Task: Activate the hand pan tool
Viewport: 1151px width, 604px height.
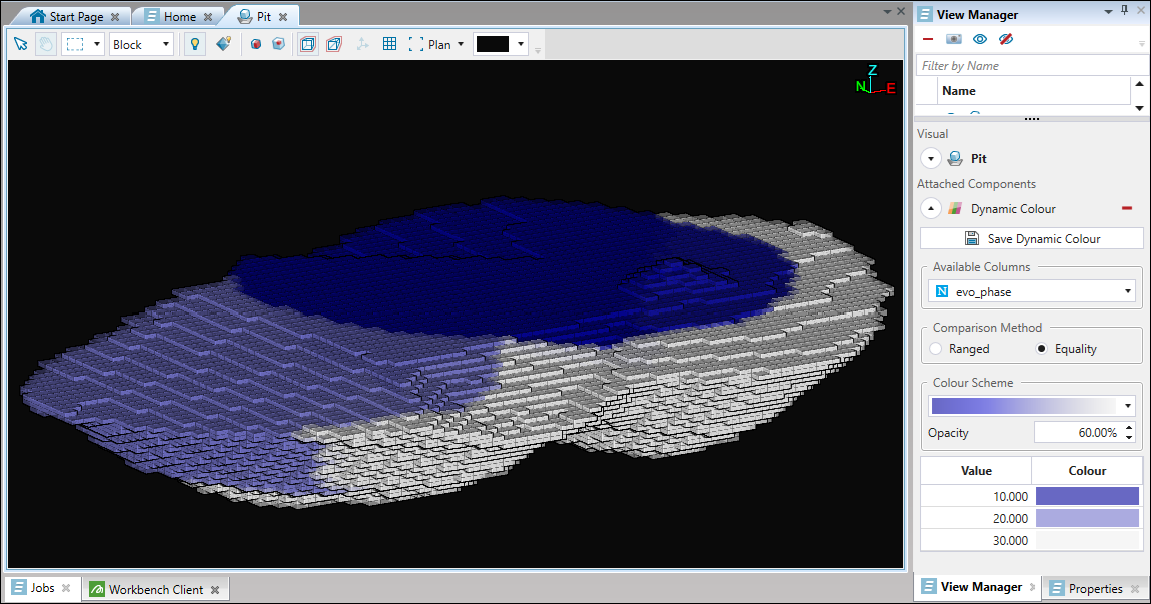Action: [x=46, y=45]
